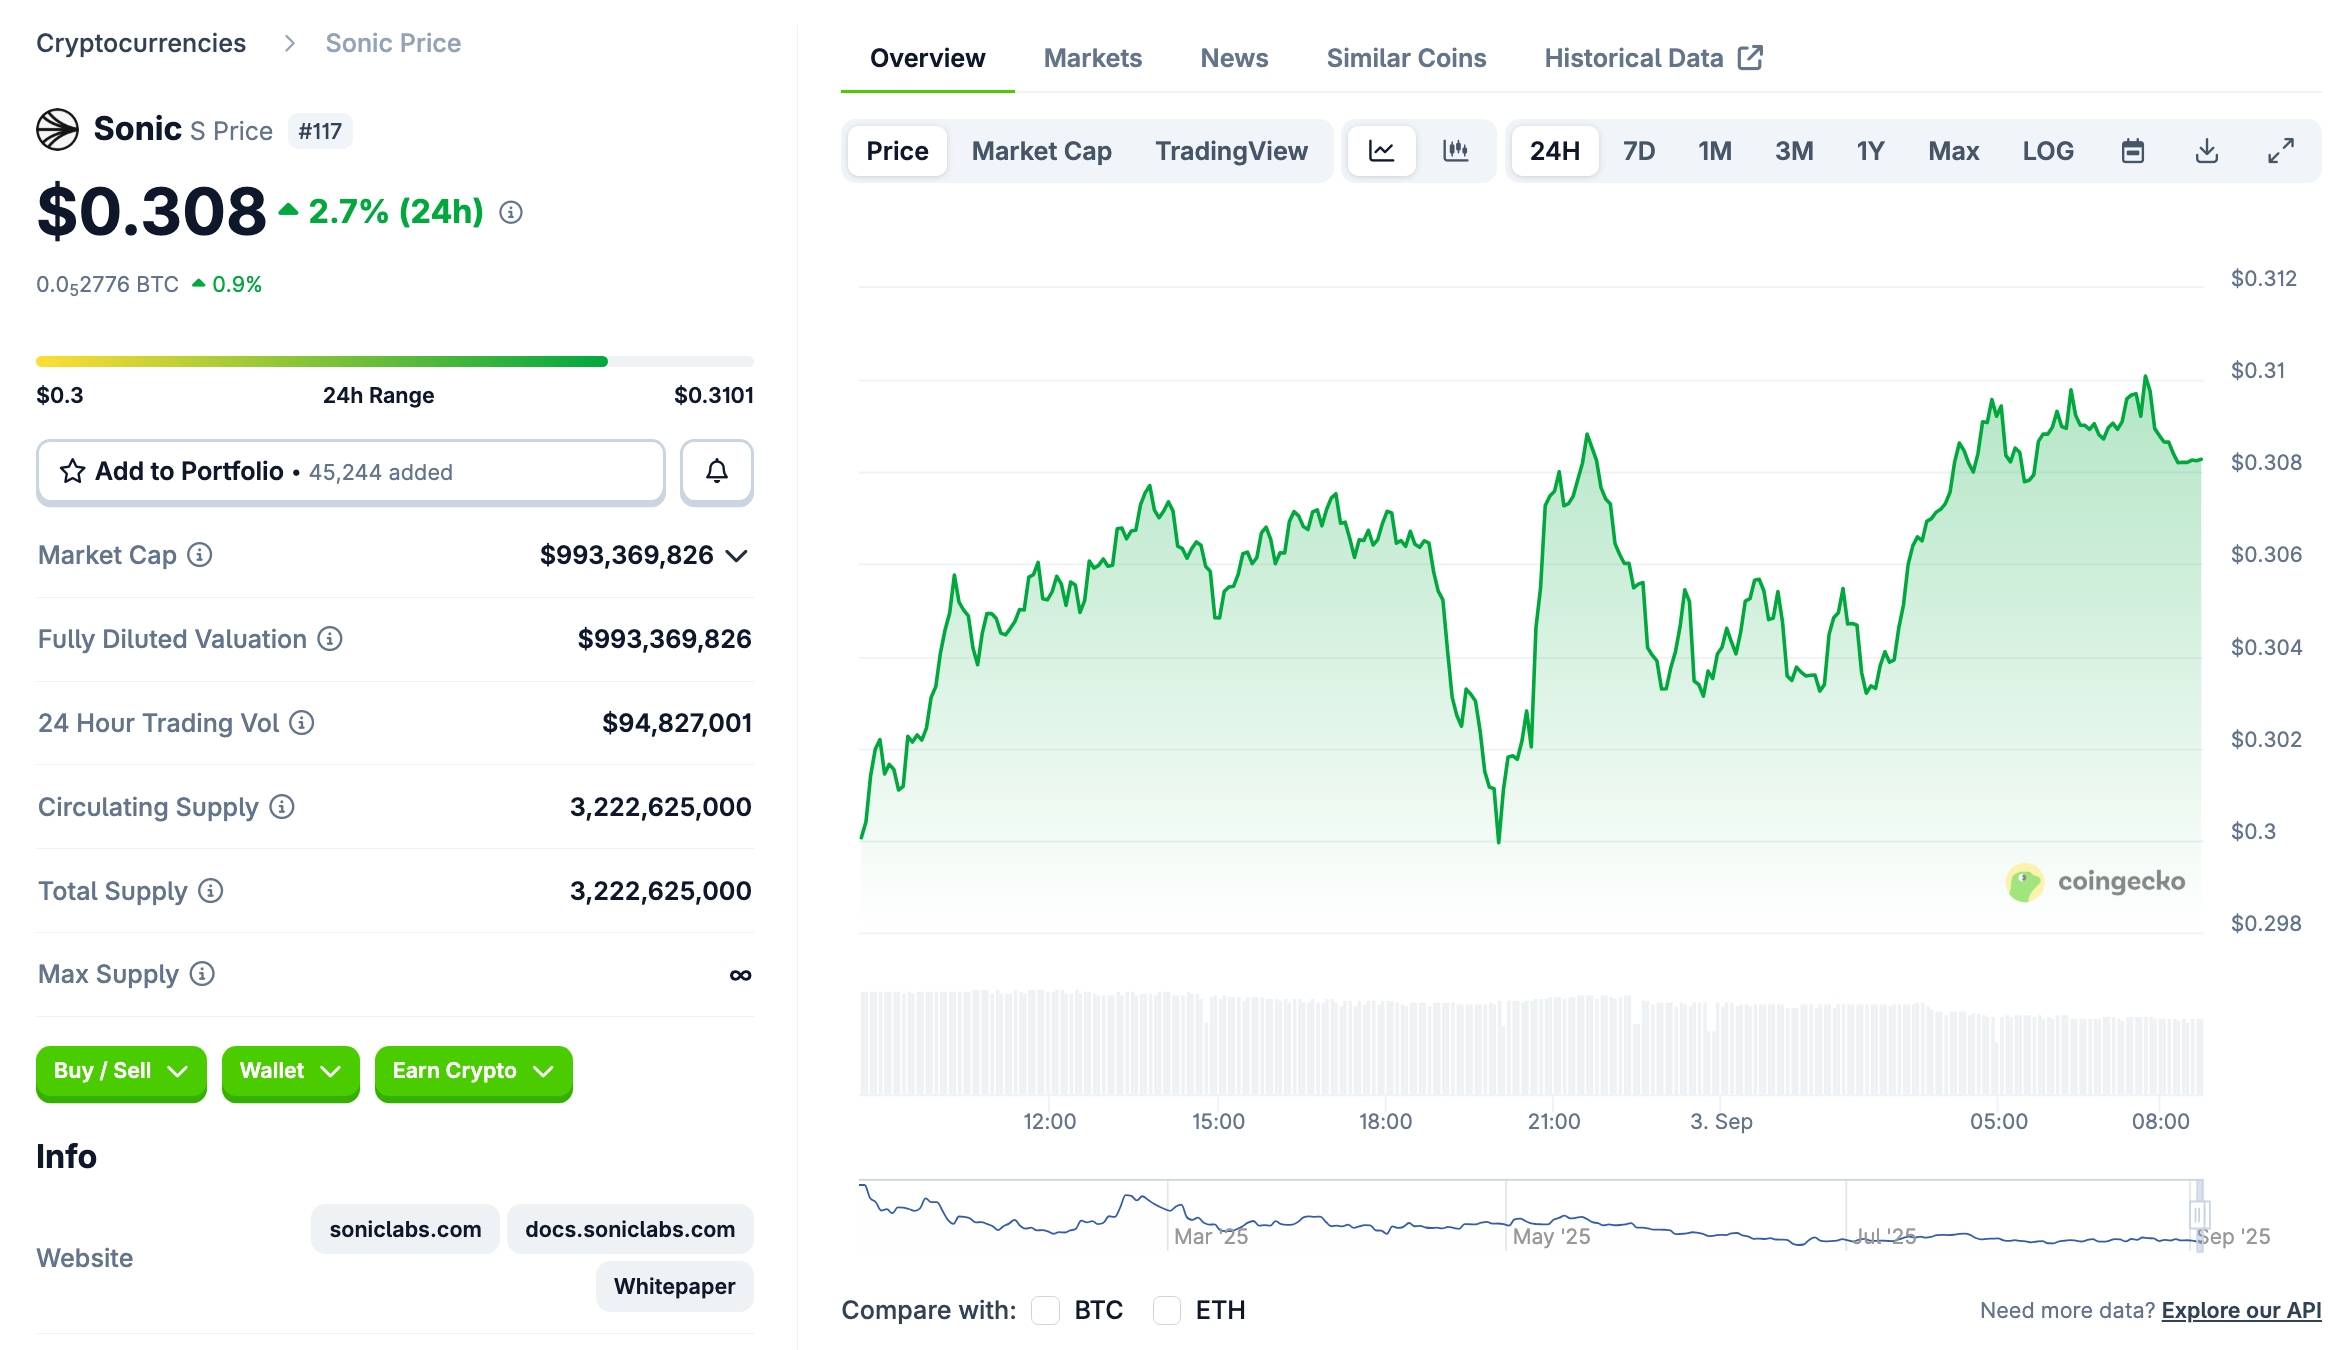Open the Circulating Supply info icon
2352x1350 pixels.
(282, 807)
